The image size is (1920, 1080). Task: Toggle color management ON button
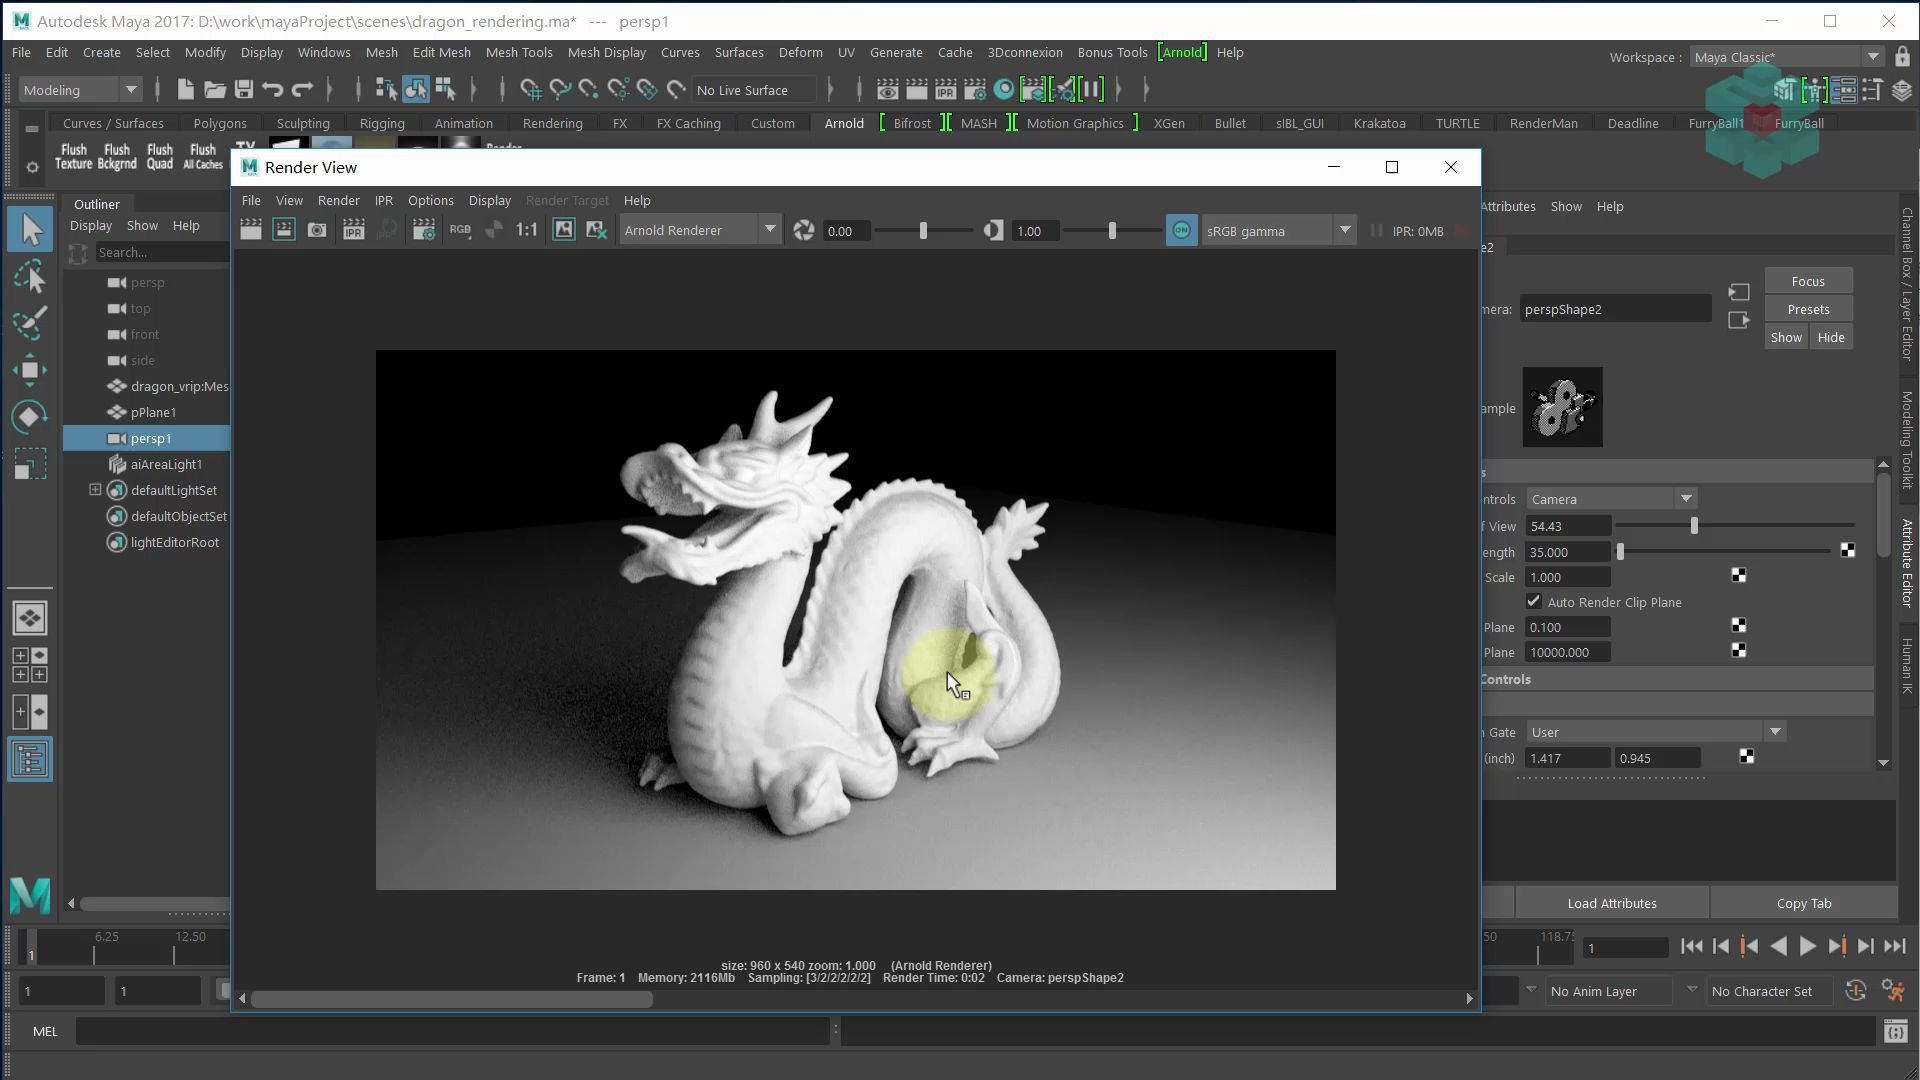click(1181, 230)
